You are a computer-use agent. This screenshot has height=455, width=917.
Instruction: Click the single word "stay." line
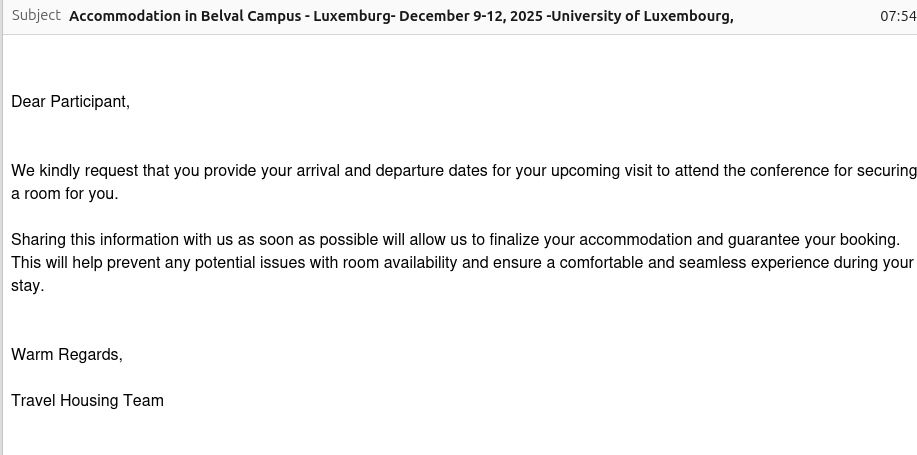click(28, 285)
